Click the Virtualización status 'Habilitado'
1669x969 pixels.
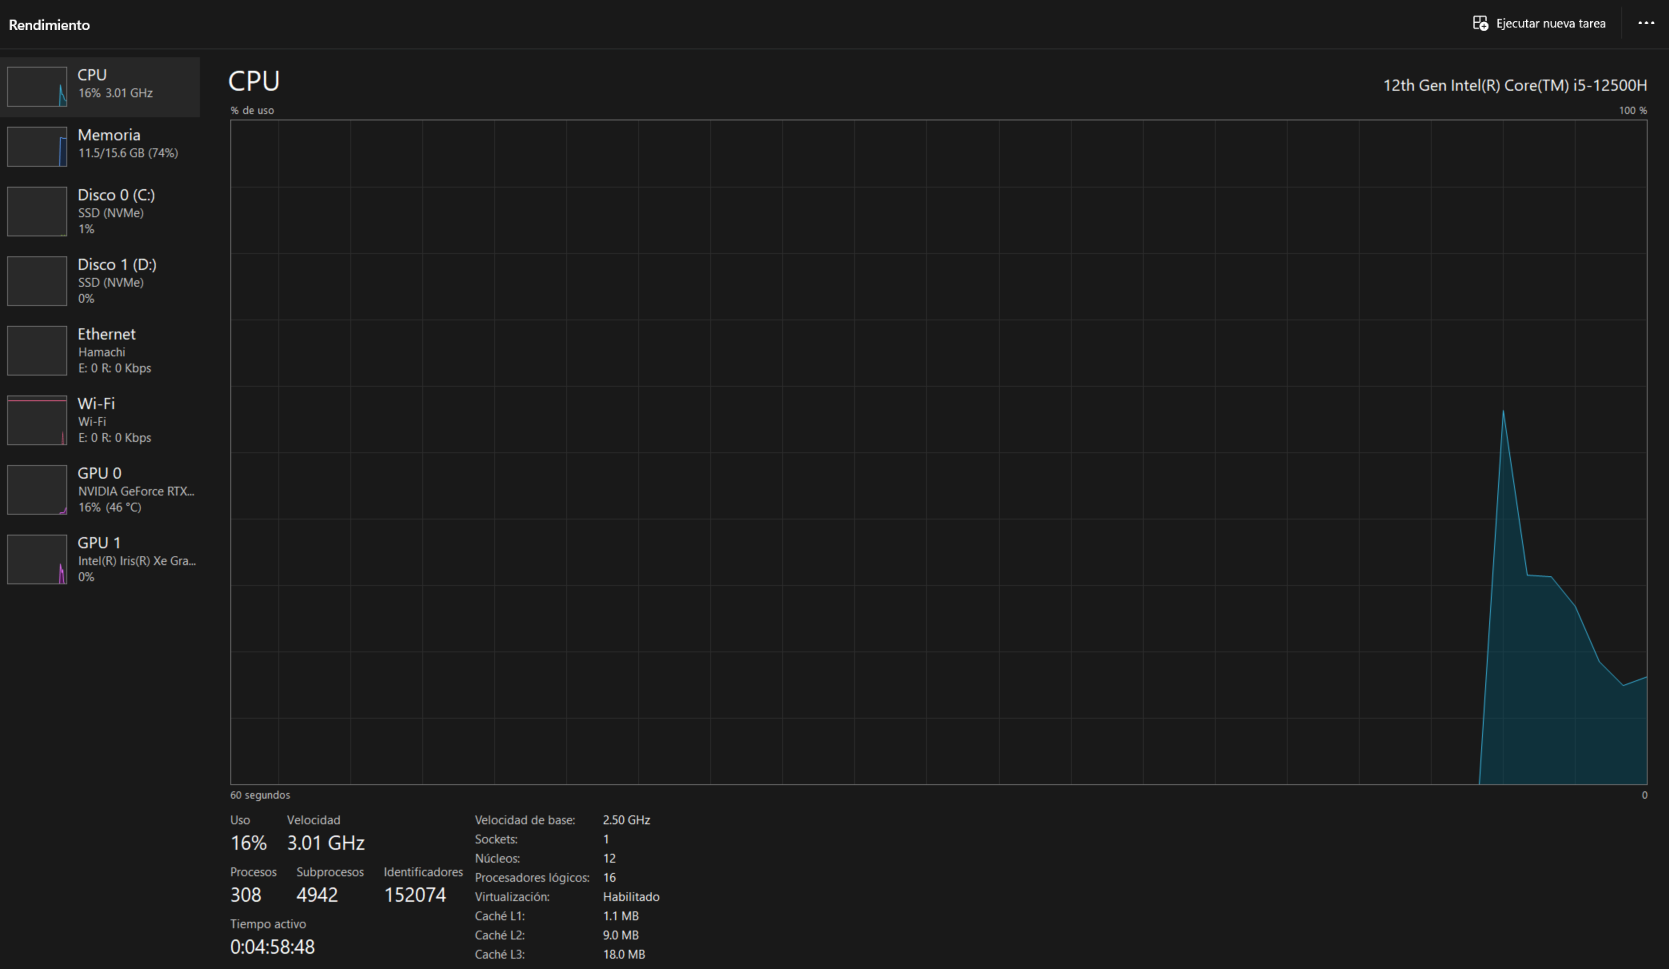tap(631, 897)
